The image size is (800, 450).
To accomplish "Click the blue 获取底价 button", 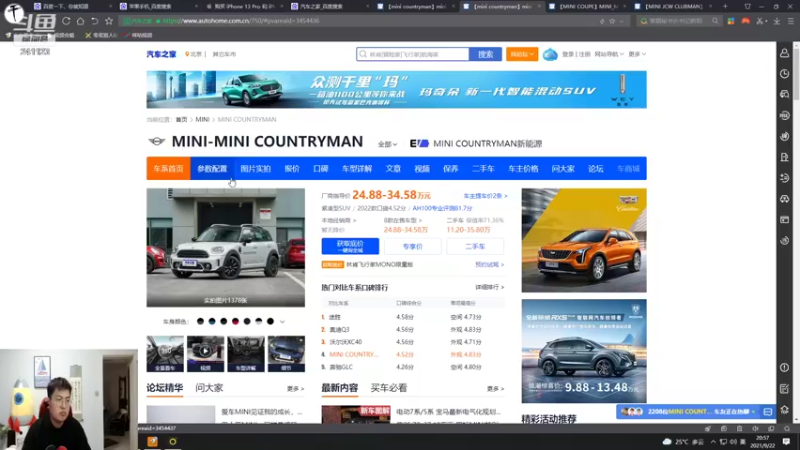I will [350, 246].
